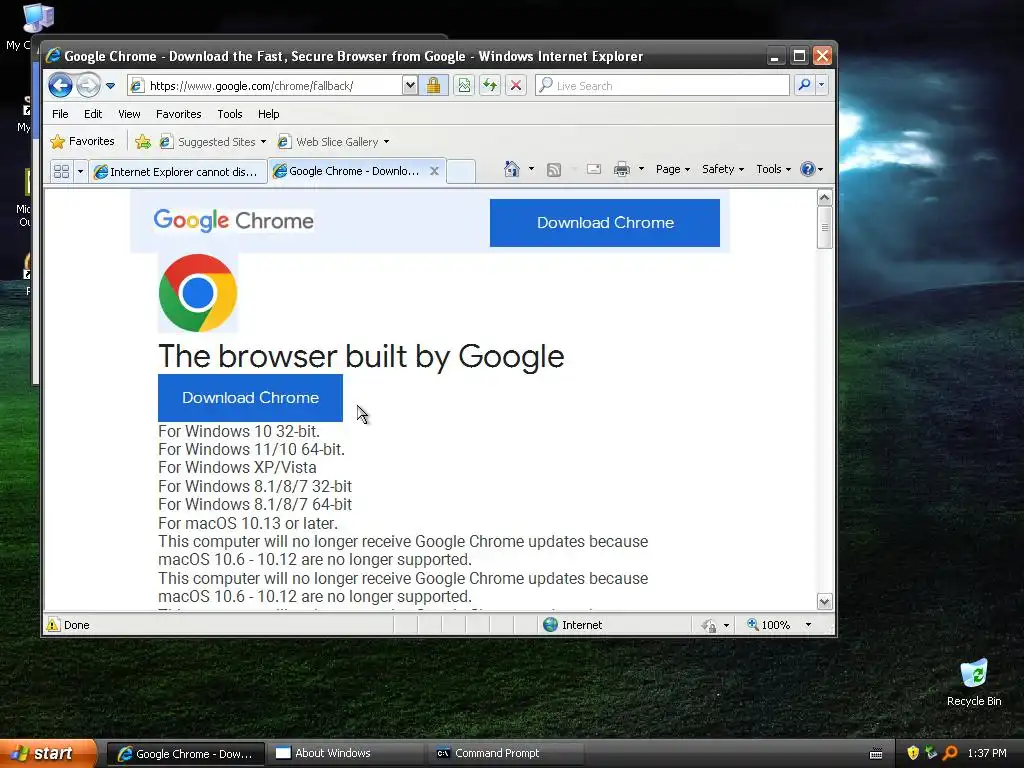Click the Add to Favorites Bar icon
The width and height of the screenshot is (1024, 768).
143,142
